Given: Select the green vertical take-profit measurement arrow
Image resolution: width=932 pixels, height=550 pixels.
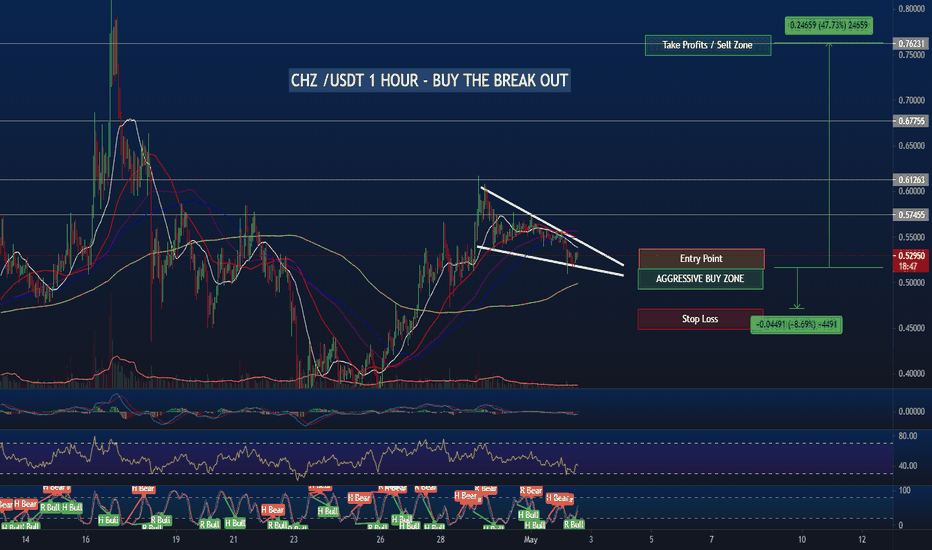Looking at the screenshot, I should pyautogui.click(x=829, y=155).
